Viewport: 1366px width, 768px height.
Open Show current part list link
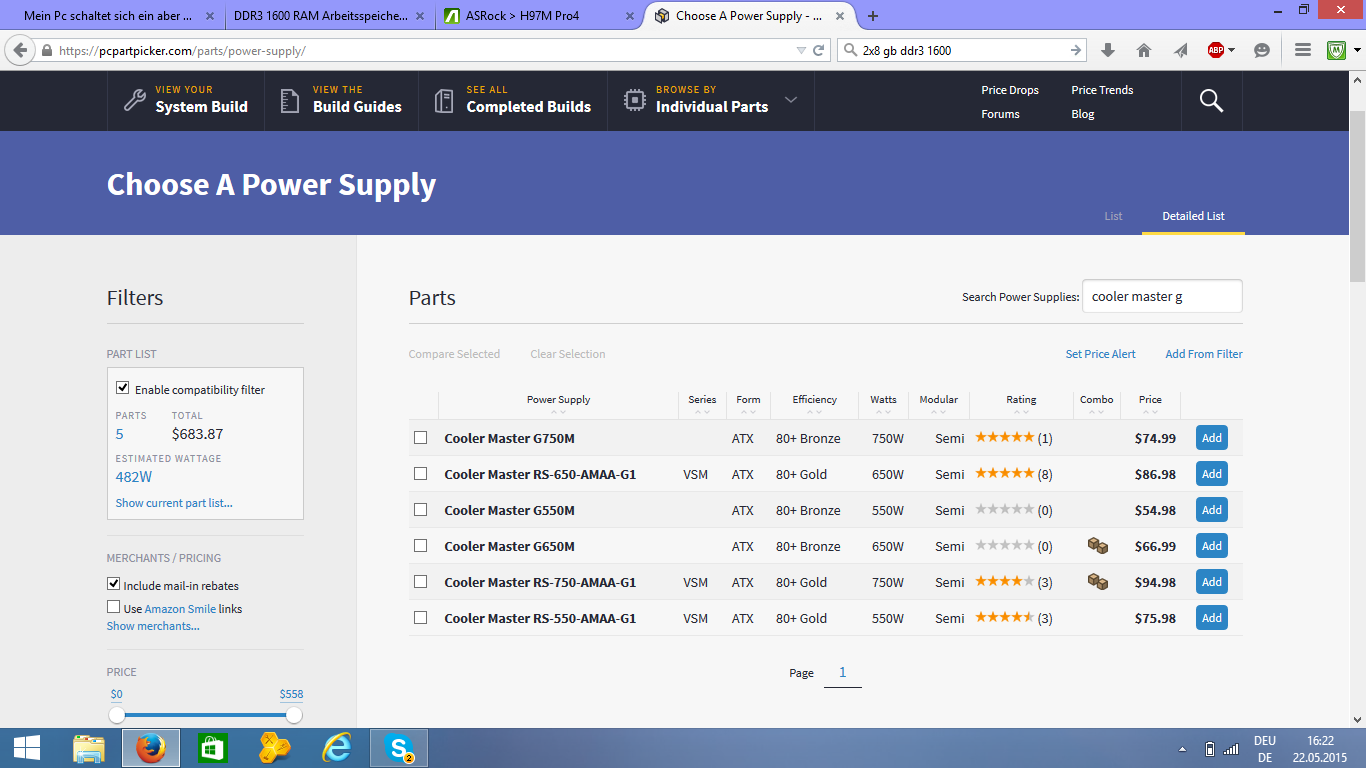point(174,503)
